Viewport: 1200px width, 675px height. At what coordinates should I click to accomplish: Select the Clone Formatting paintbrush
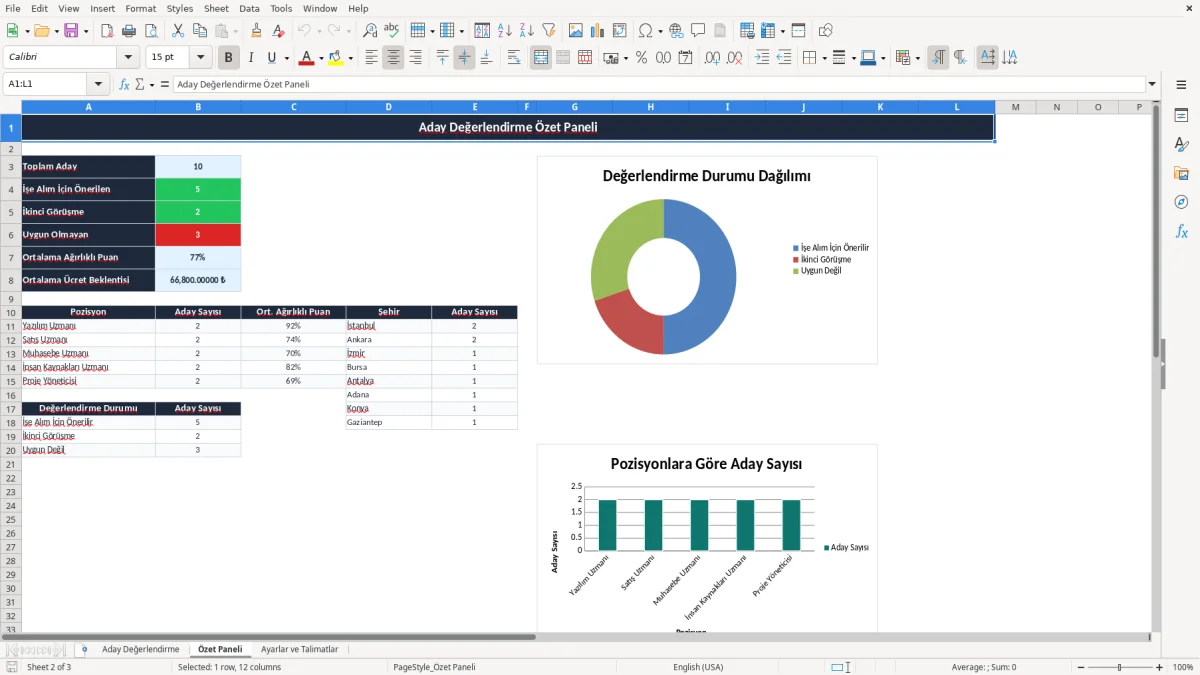(257, 31)
